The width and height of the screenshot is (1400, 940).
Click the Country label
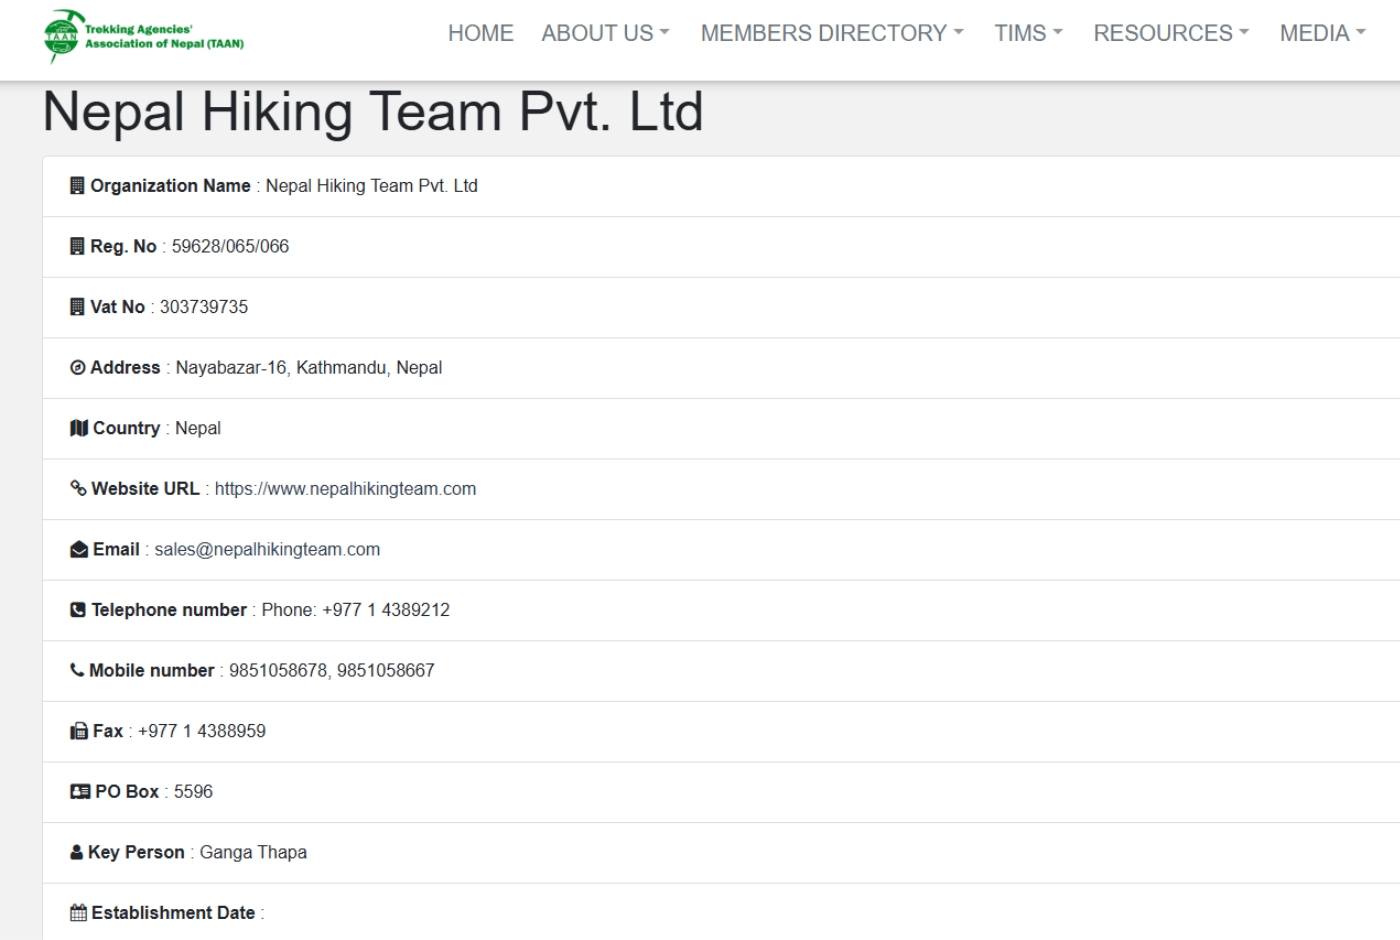126,428
